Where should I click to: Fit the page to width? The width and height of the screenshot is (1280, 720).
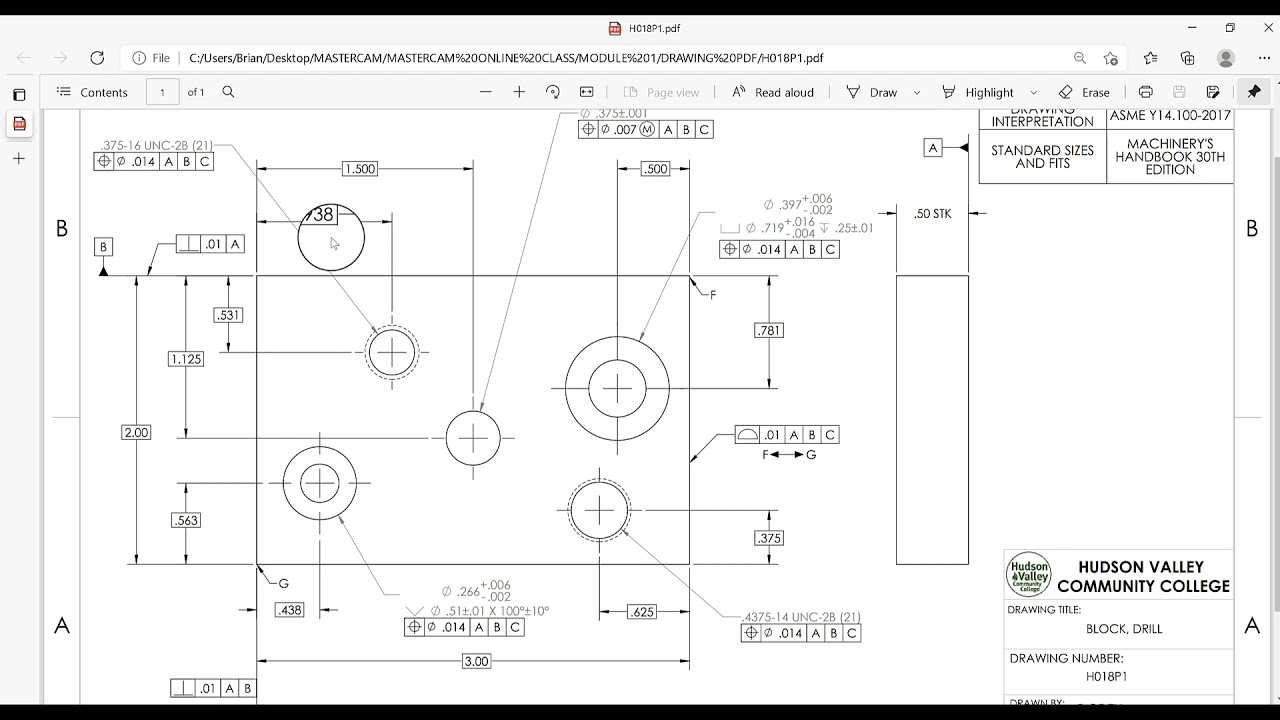click(x=587, y=92)
